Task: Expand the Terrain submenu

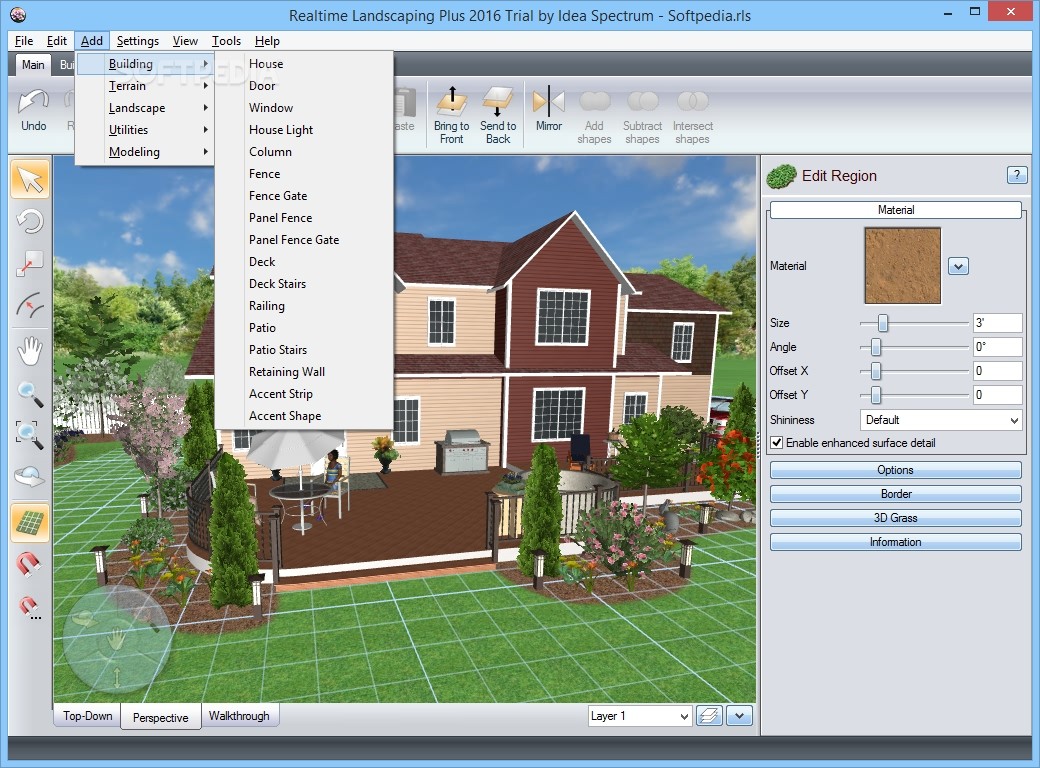Action: click(144, 86)
